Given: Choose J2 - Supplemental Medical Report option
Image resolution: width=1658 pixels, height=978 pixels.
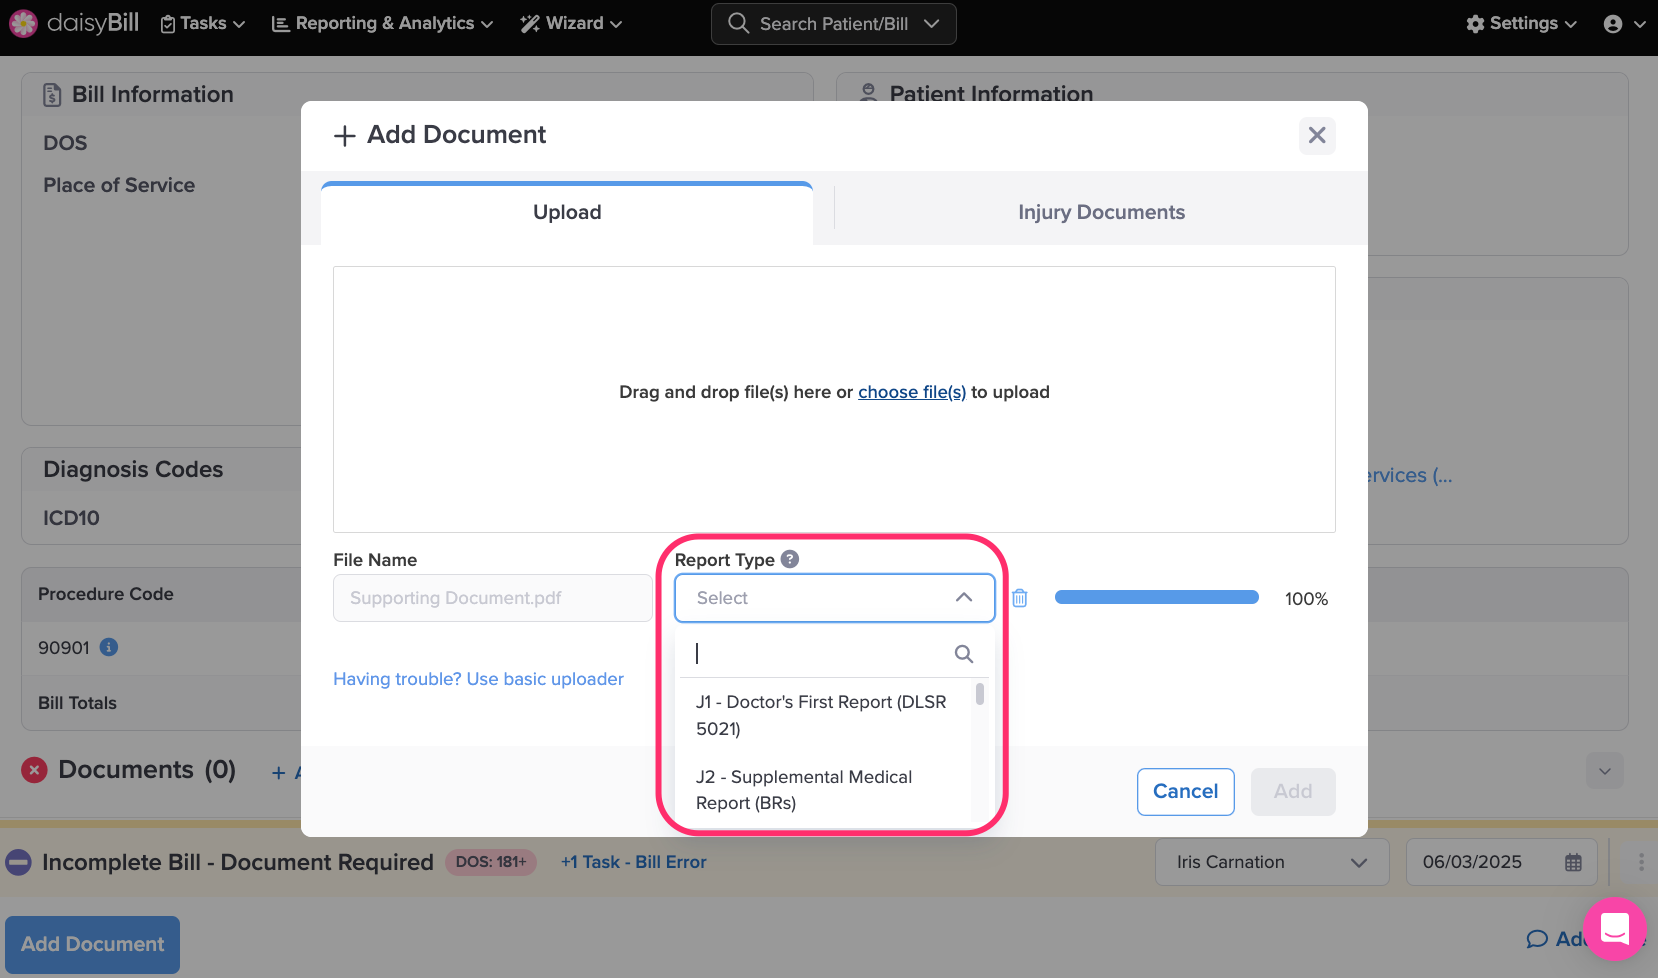Looking at the screenshot, I should coord(804,790).
